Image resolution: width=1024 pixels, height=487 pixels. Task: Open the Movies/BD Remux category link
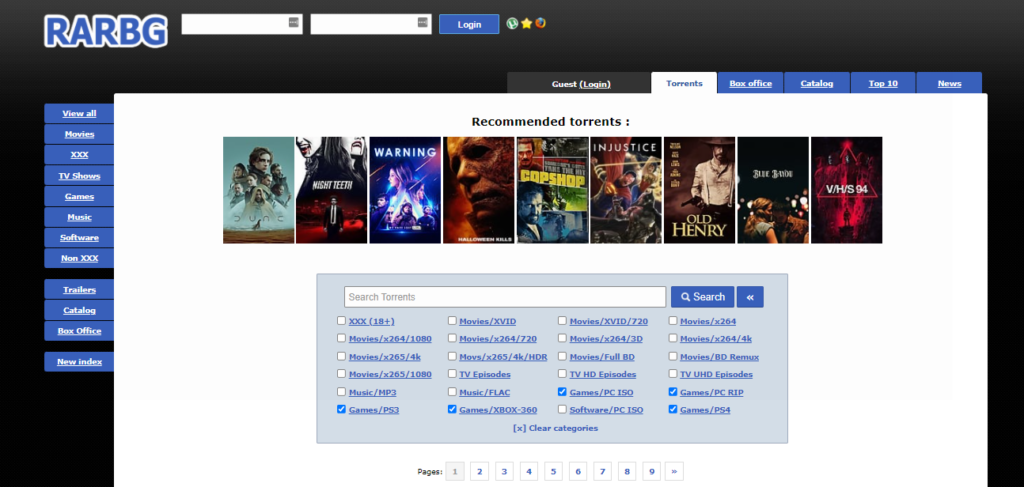[x=719, y=357]
